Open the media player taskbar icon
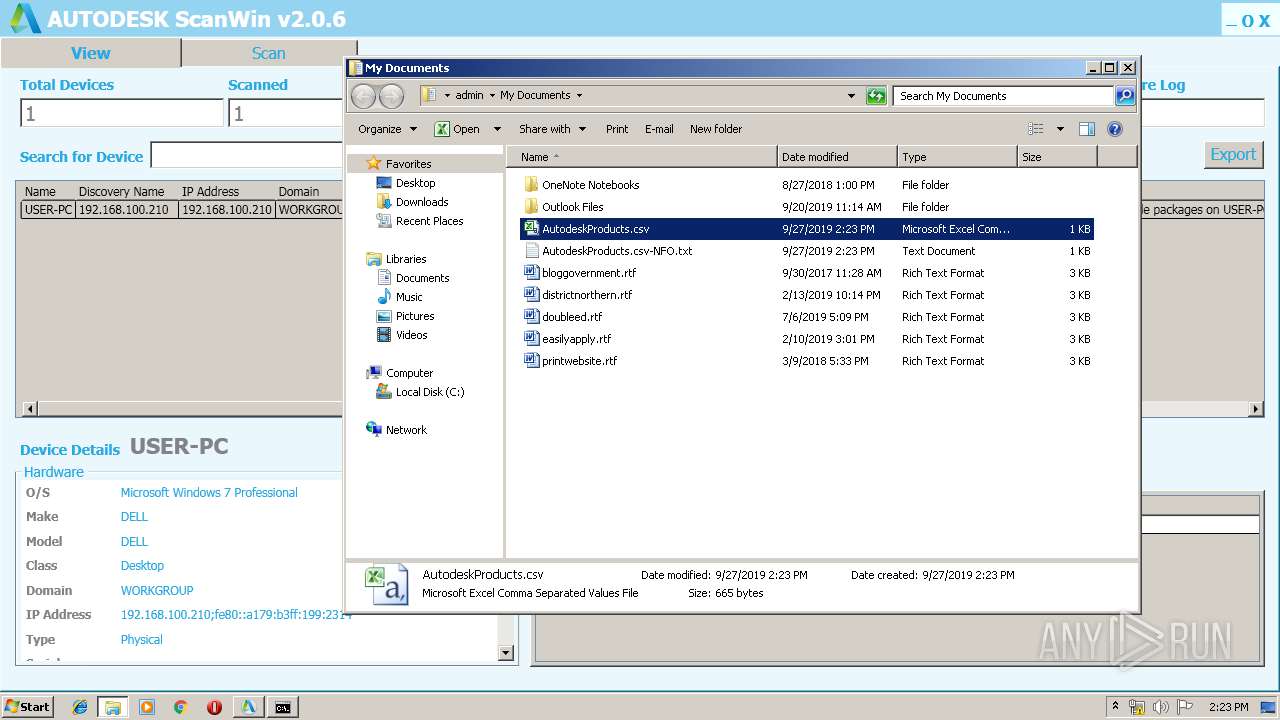1280x720 pixels. (147, 707)
